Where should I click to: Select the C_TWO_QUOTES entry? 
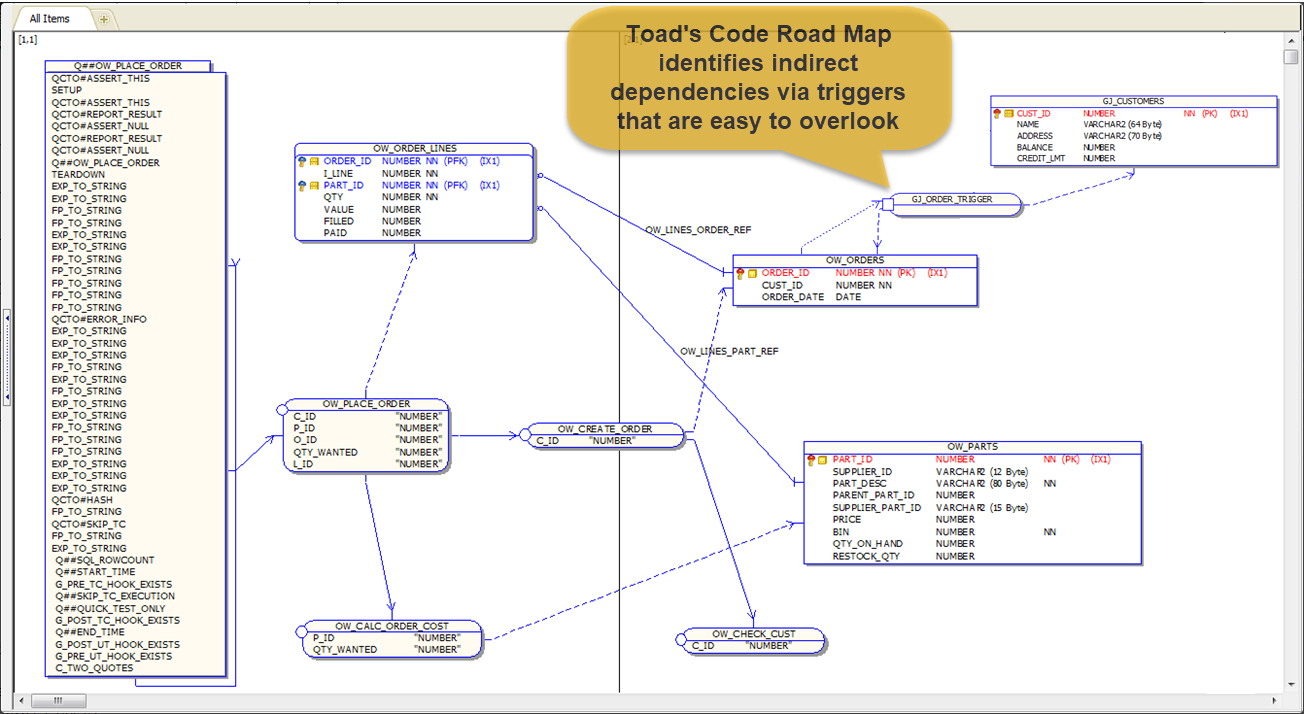click(x=94, y=668)
